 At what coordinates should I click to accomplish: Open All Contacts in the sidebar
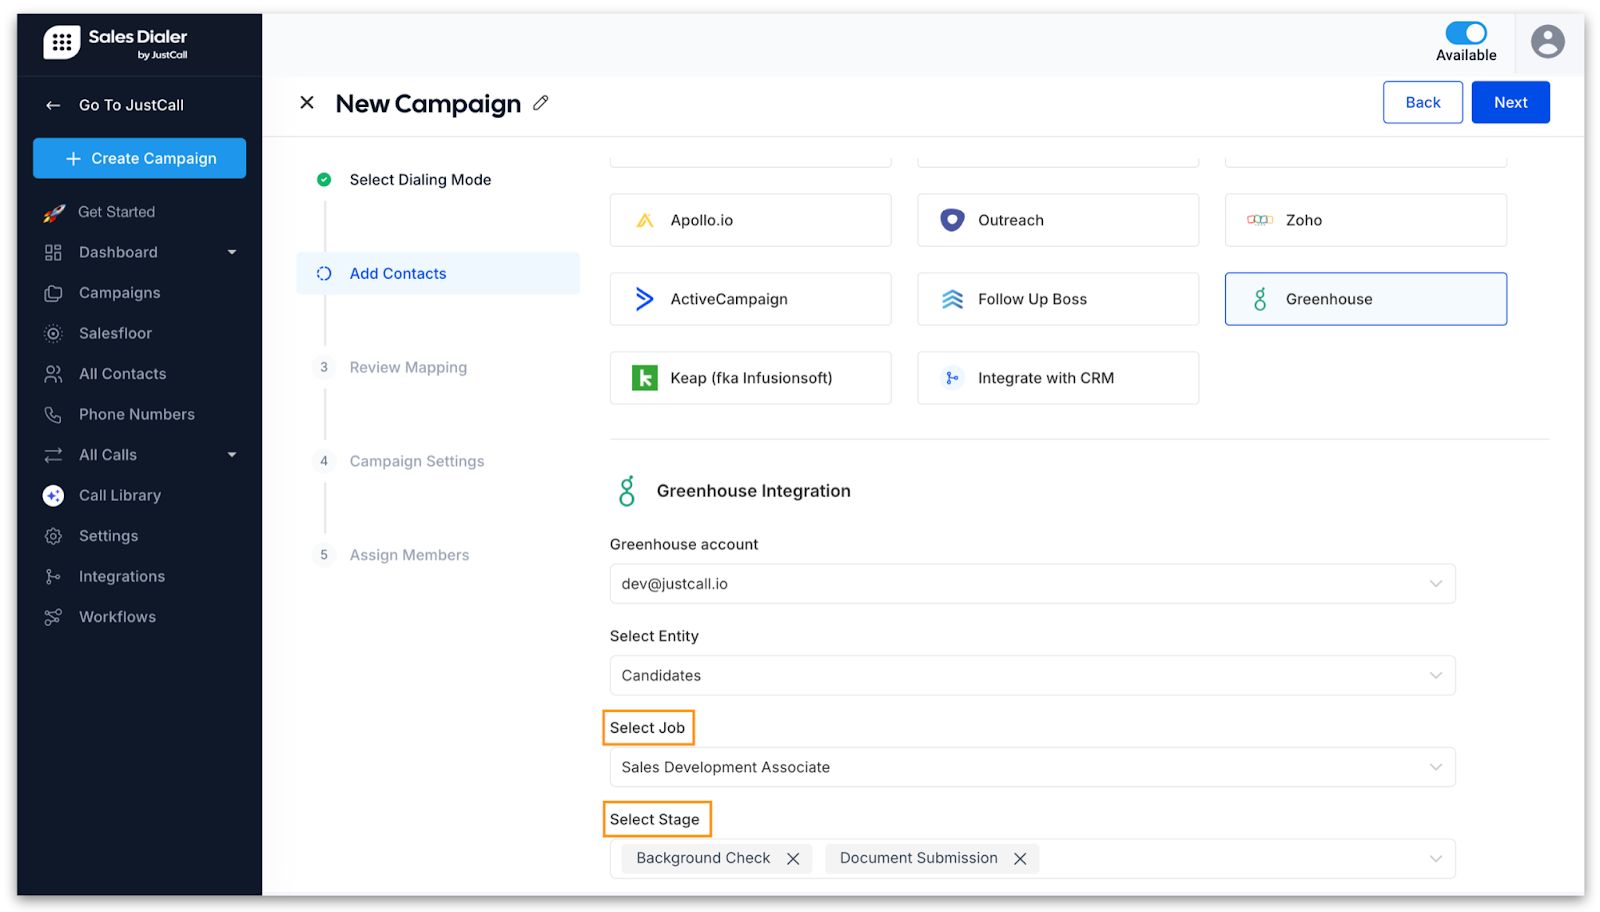123,374
